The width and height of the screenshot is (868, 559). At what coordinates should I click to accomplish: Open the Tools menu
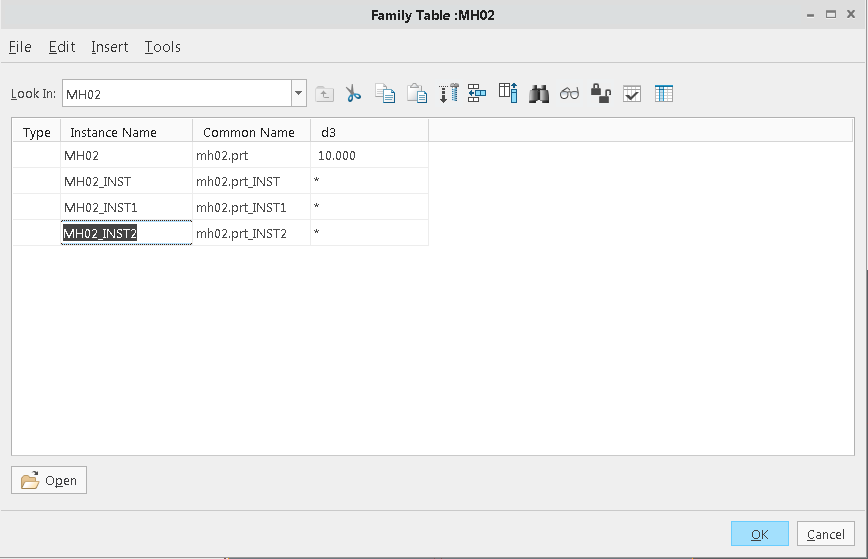[x=162, y=47]
